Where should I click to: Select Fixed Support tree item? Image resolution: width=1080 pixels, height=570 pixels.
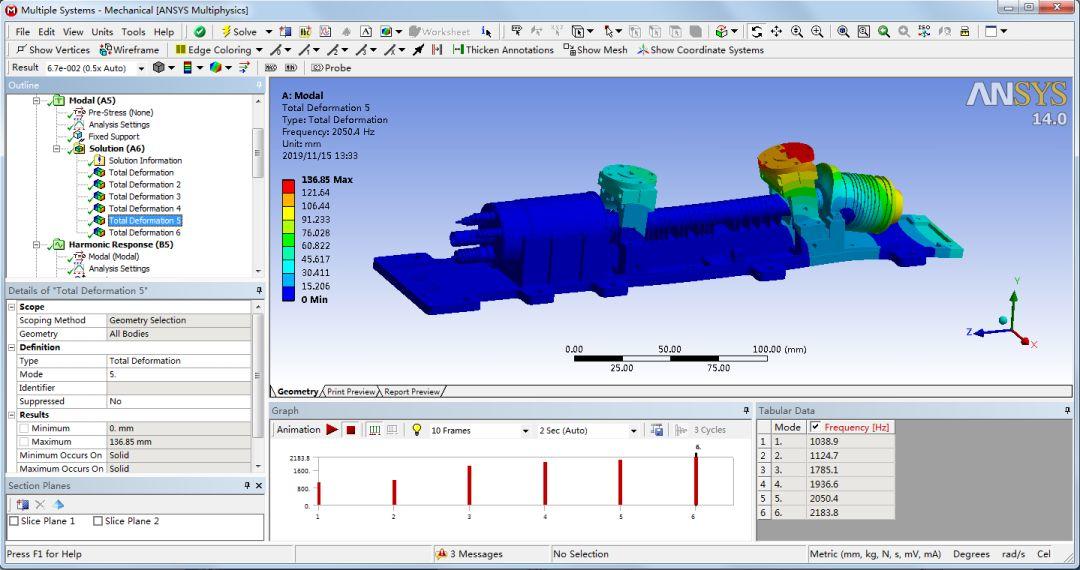point(114,136)
